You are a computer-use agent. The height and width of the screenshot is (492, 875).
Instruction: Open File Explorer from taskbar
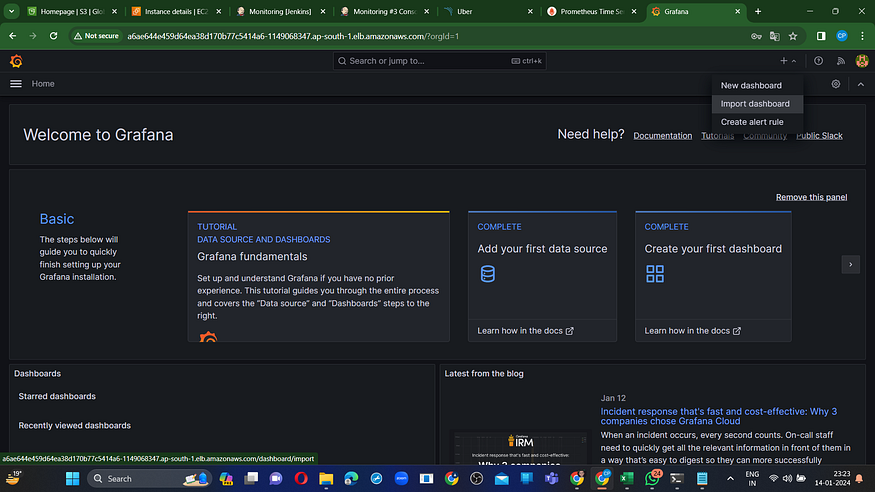326,479
